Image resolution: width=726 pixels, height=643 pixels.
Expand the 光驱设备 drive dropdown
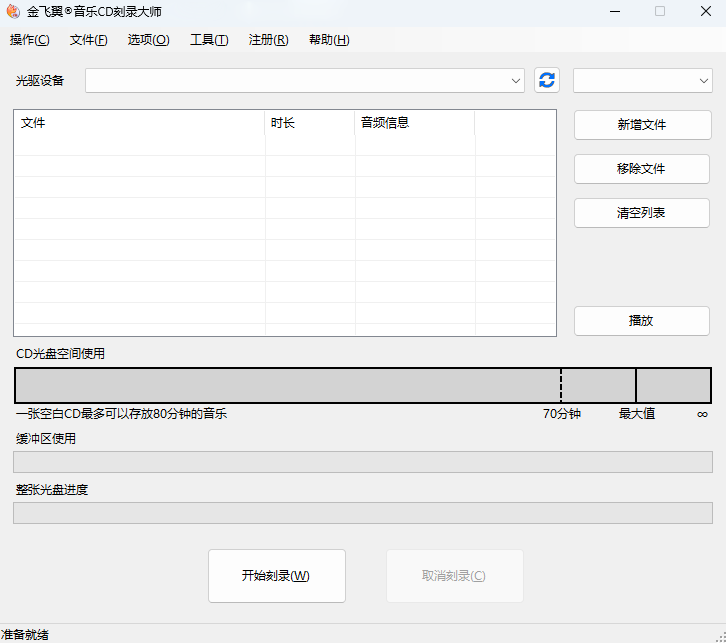click(x=305, y=80)
